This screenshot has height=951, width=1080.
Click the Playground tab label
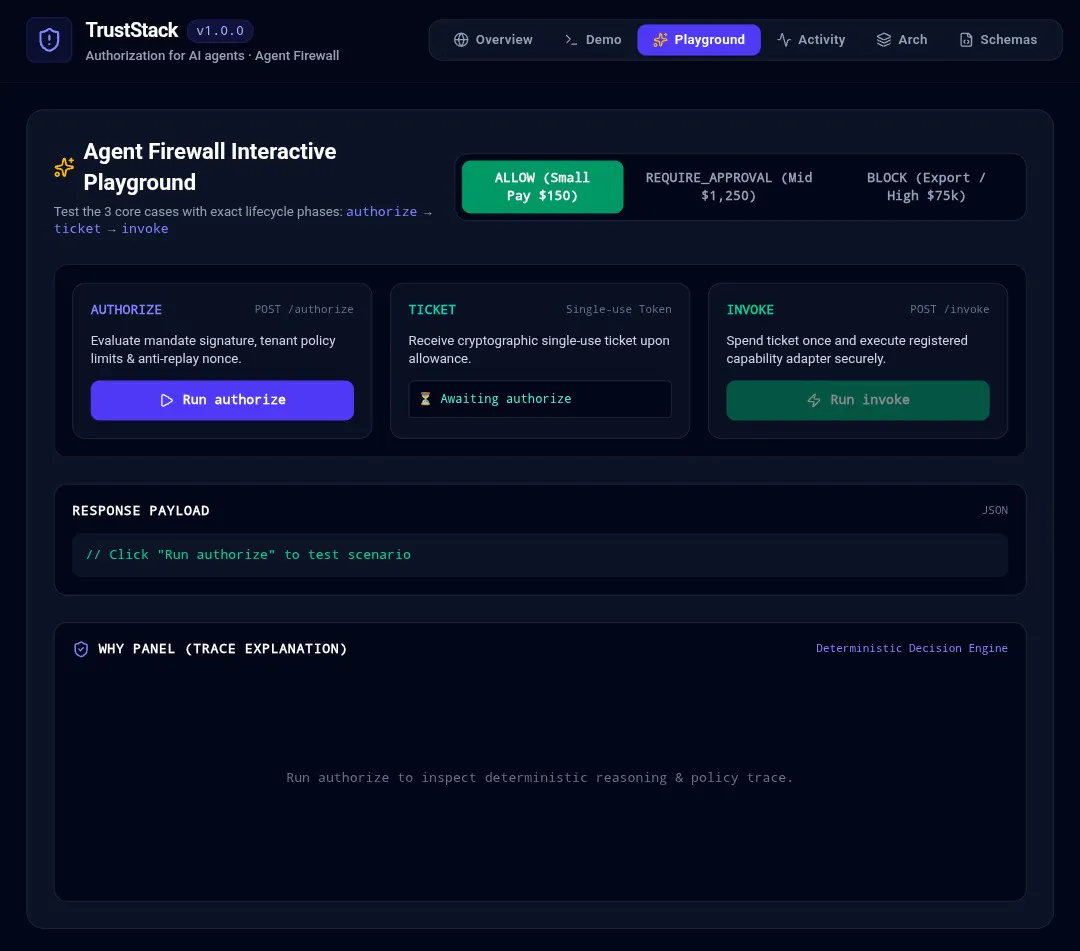[709, 40]
